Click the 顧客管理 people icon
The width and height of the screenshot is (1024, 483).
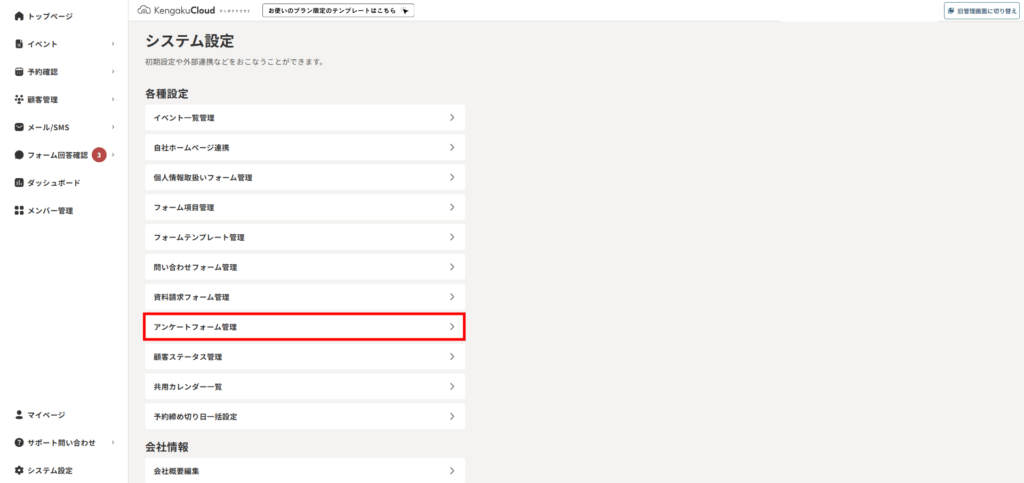pyautogui.click(x=19, y=100)
